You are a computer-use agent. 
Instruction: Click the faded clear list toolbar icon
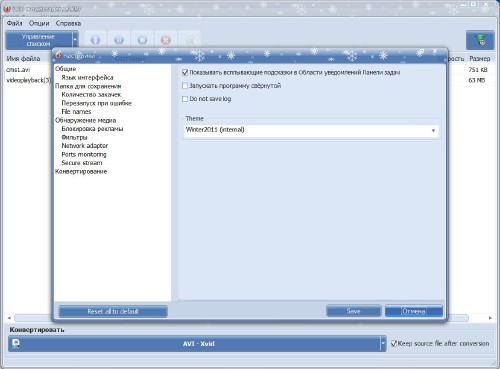pyautogui.click(x=189, y=40)
